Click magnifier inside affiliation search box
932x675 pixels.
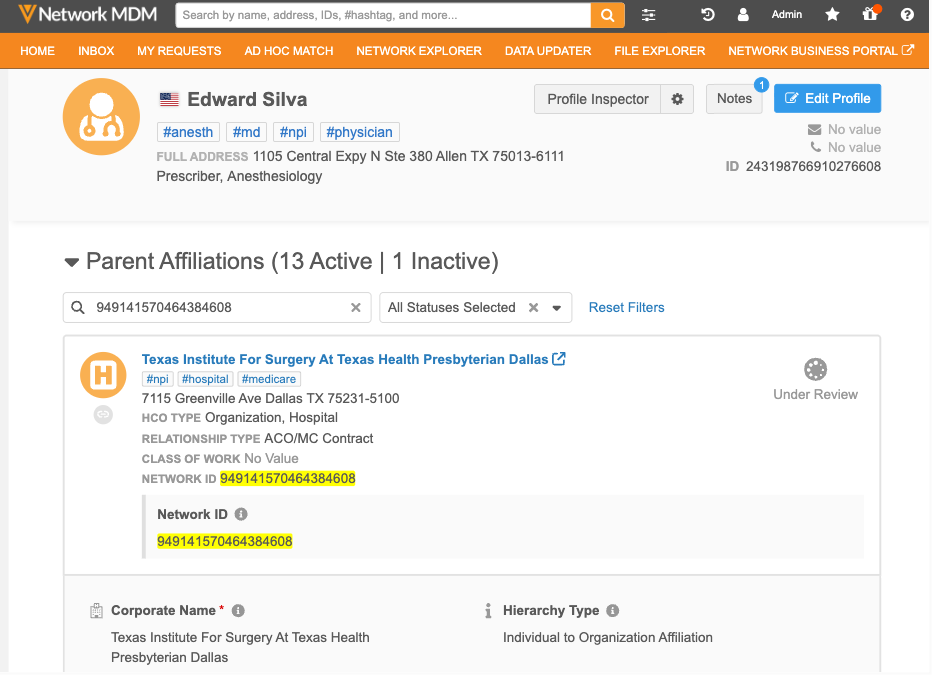coord(78,307)
